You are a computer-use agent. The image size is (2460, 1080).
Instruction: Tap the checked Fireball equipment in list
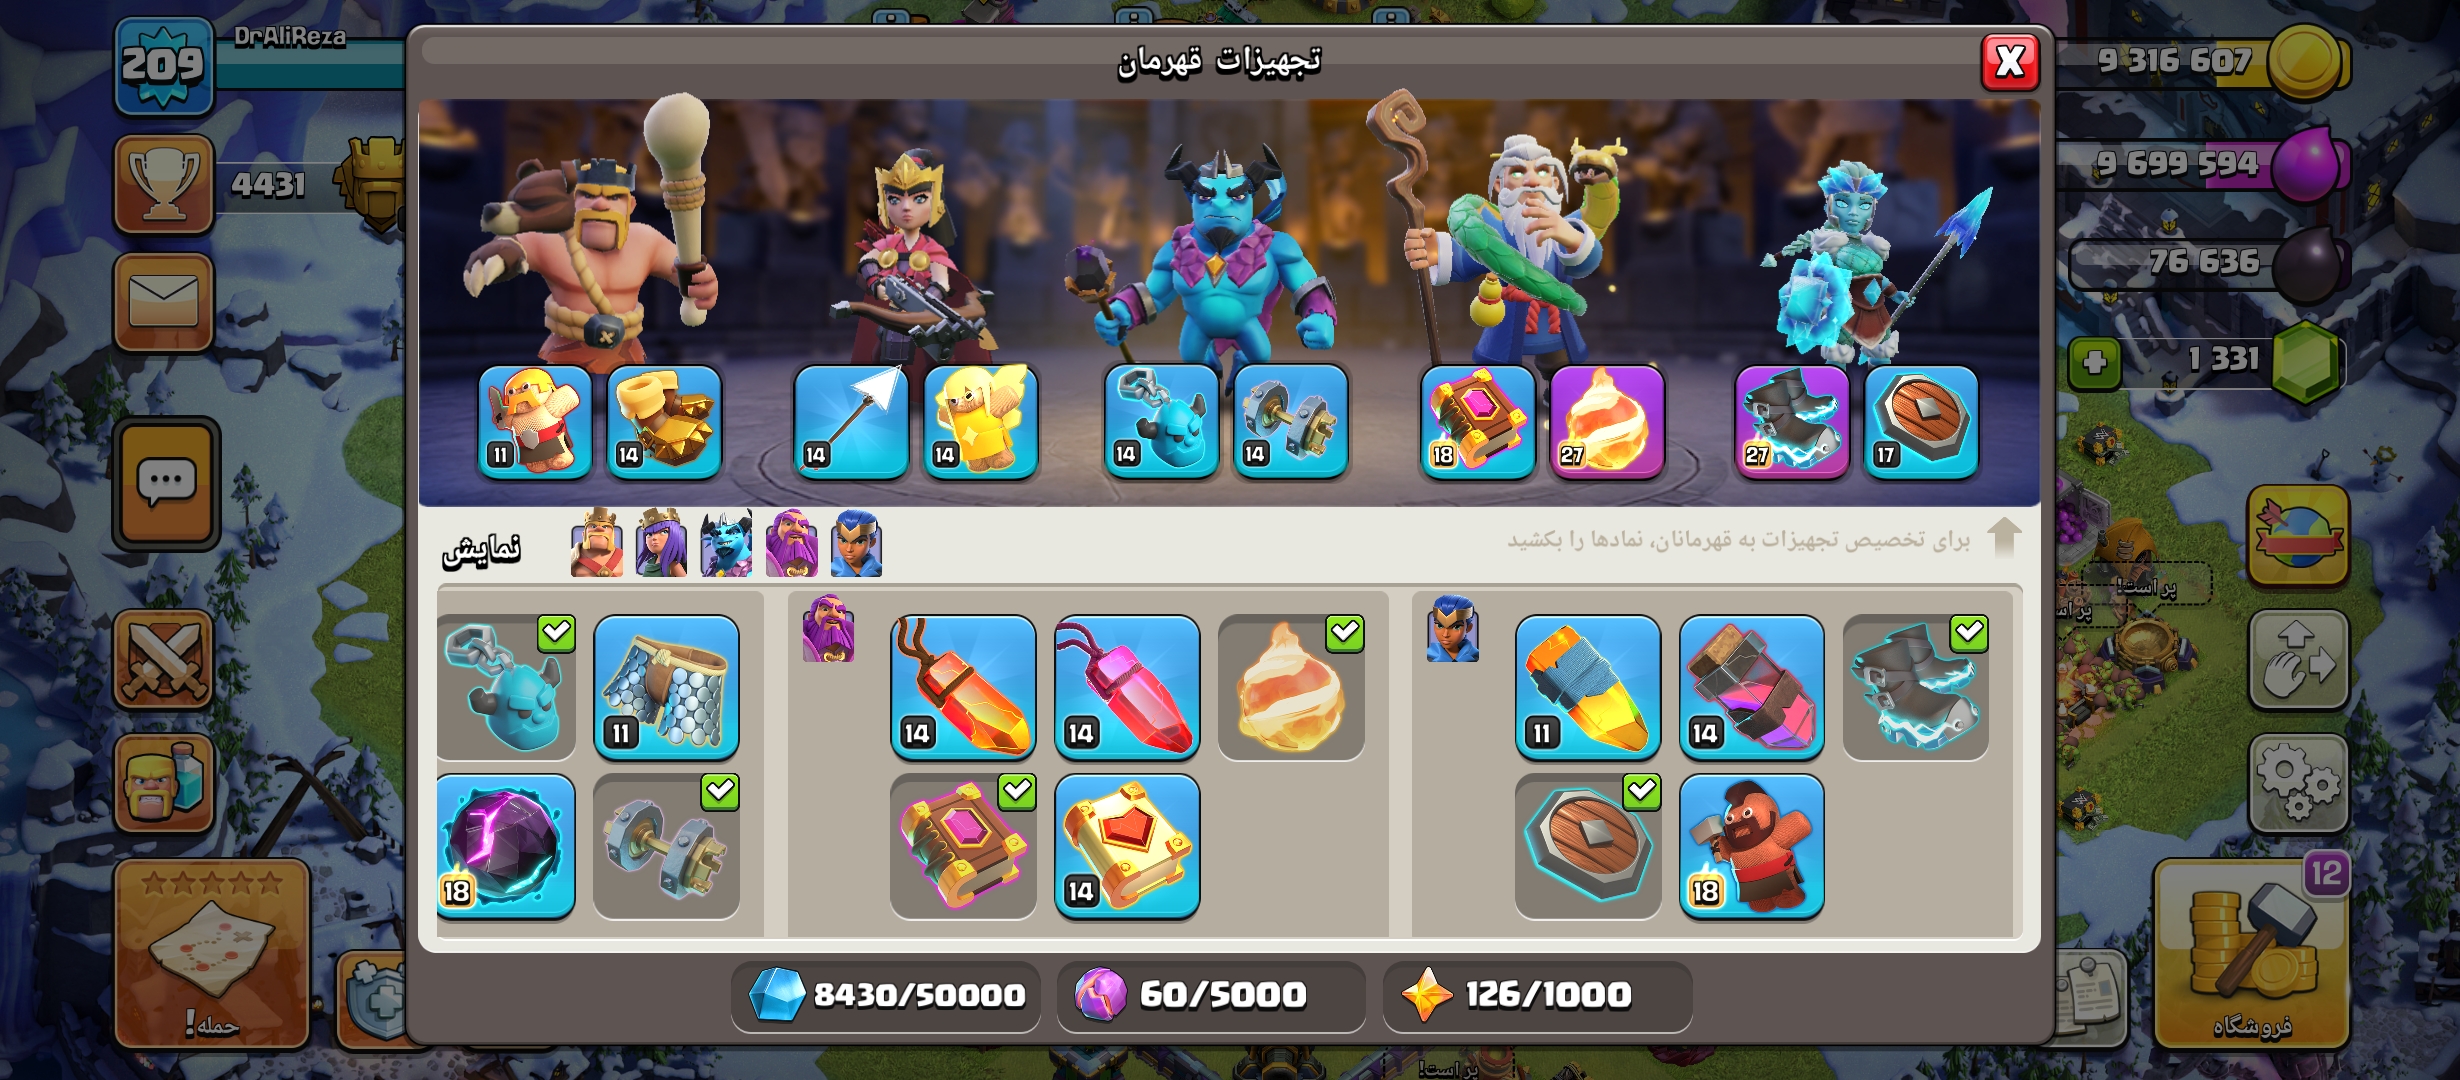click(1291, 688)
